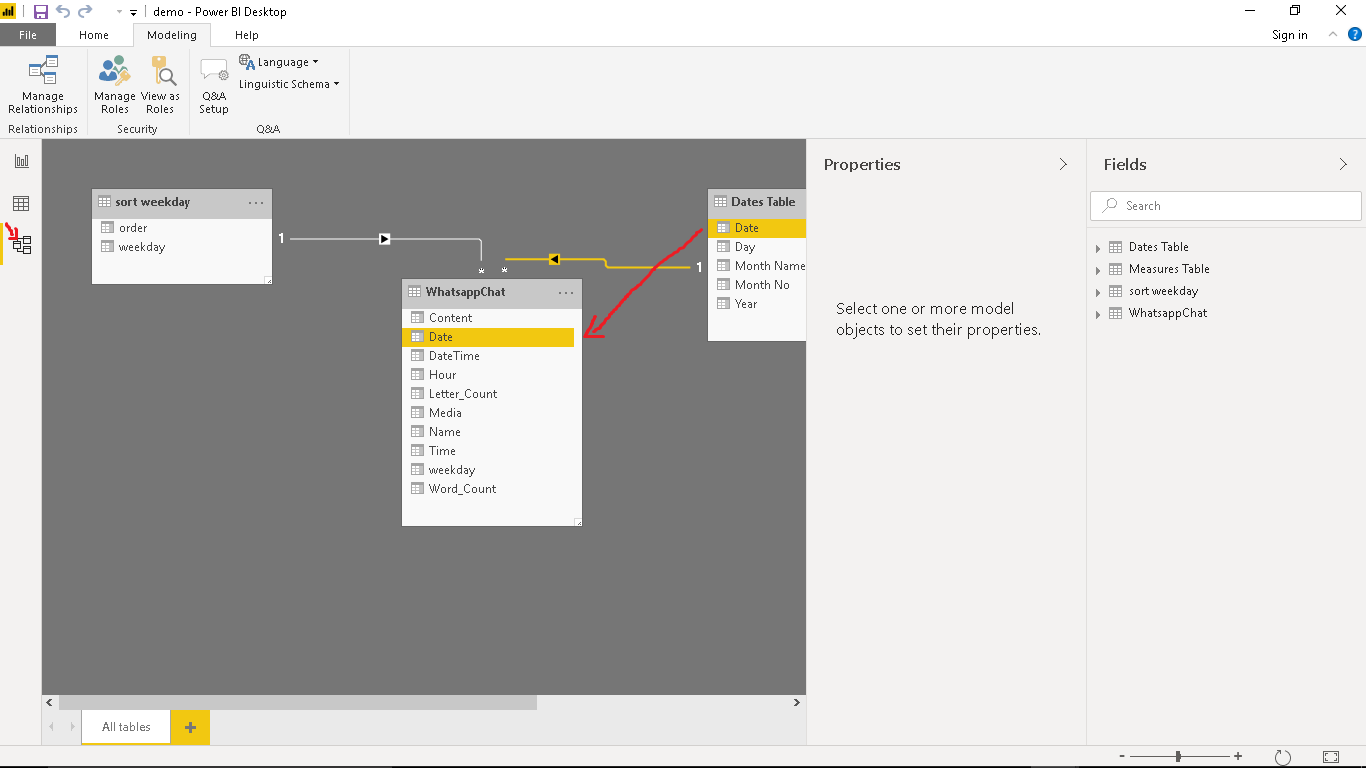This screenshot has width=1366, height=768.
Task: Click the Sign in link
Action: [x=1290, y=35]
